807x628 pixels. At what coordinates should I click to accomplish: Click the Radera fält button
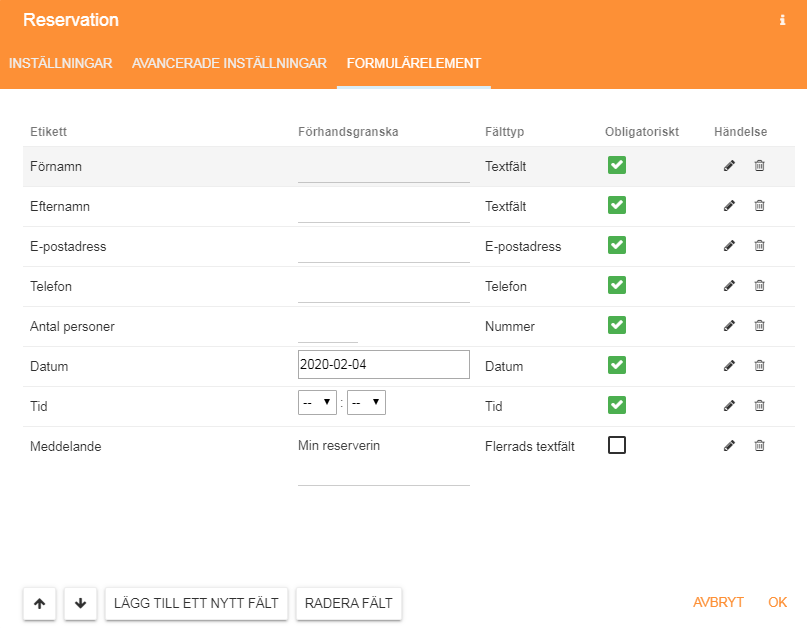coord(348,603)
